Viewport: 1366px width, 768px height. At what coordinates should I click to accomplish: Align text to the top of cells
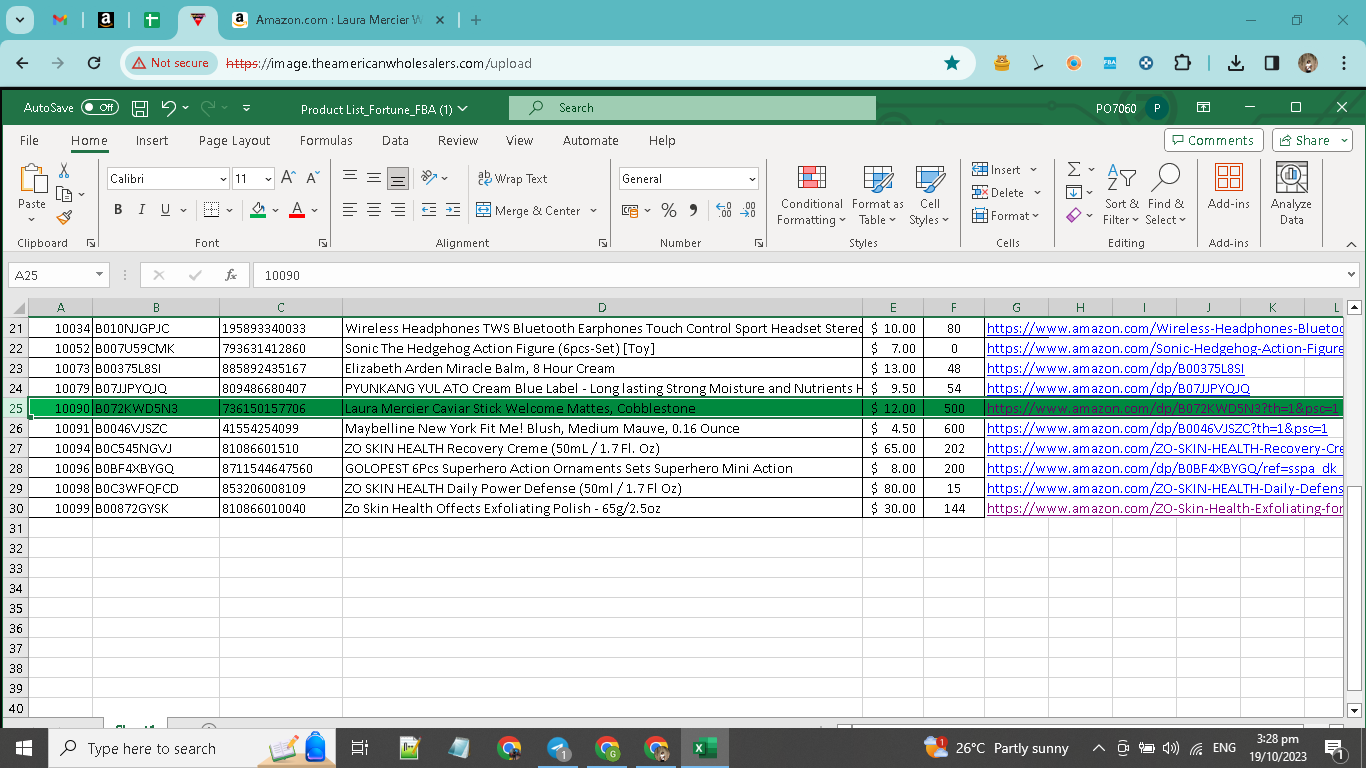[350, 178]
